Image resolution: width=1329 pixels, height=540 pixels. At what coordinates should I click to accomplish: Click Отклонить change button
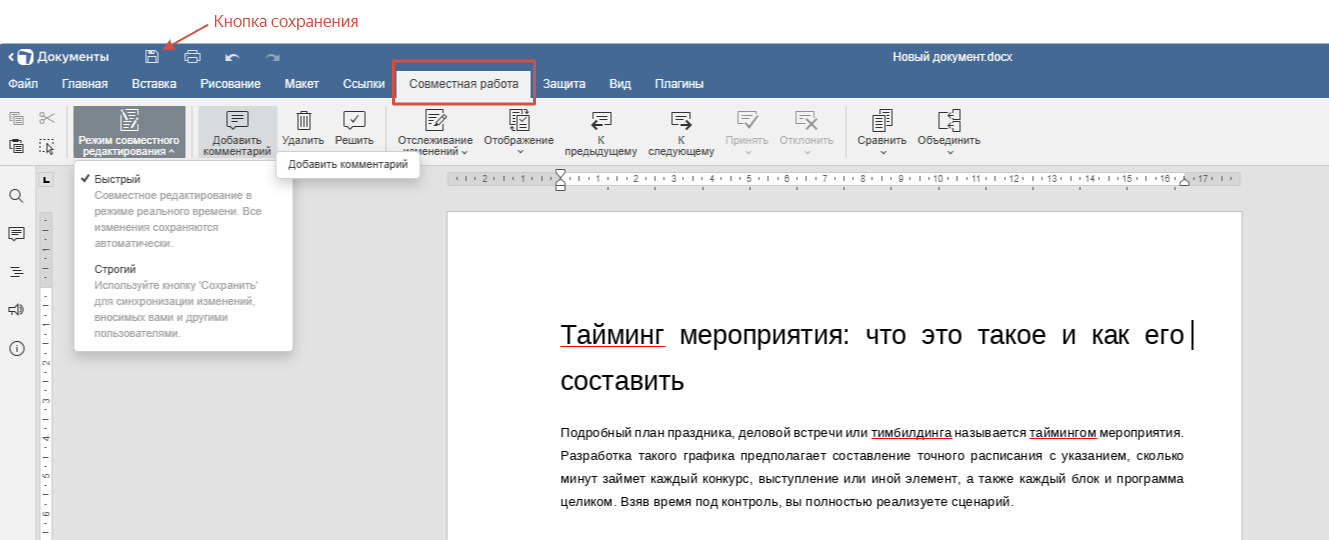tap(806, 133)
